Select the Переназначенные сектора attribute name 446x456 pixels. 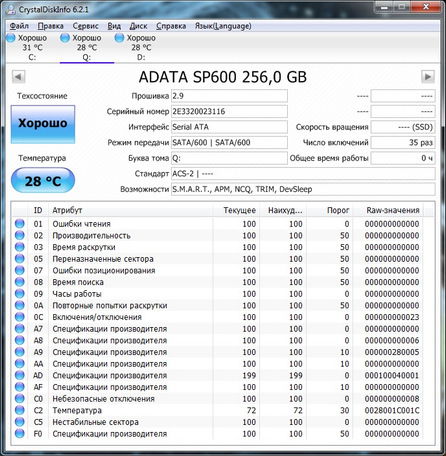(x=103, y=259)
